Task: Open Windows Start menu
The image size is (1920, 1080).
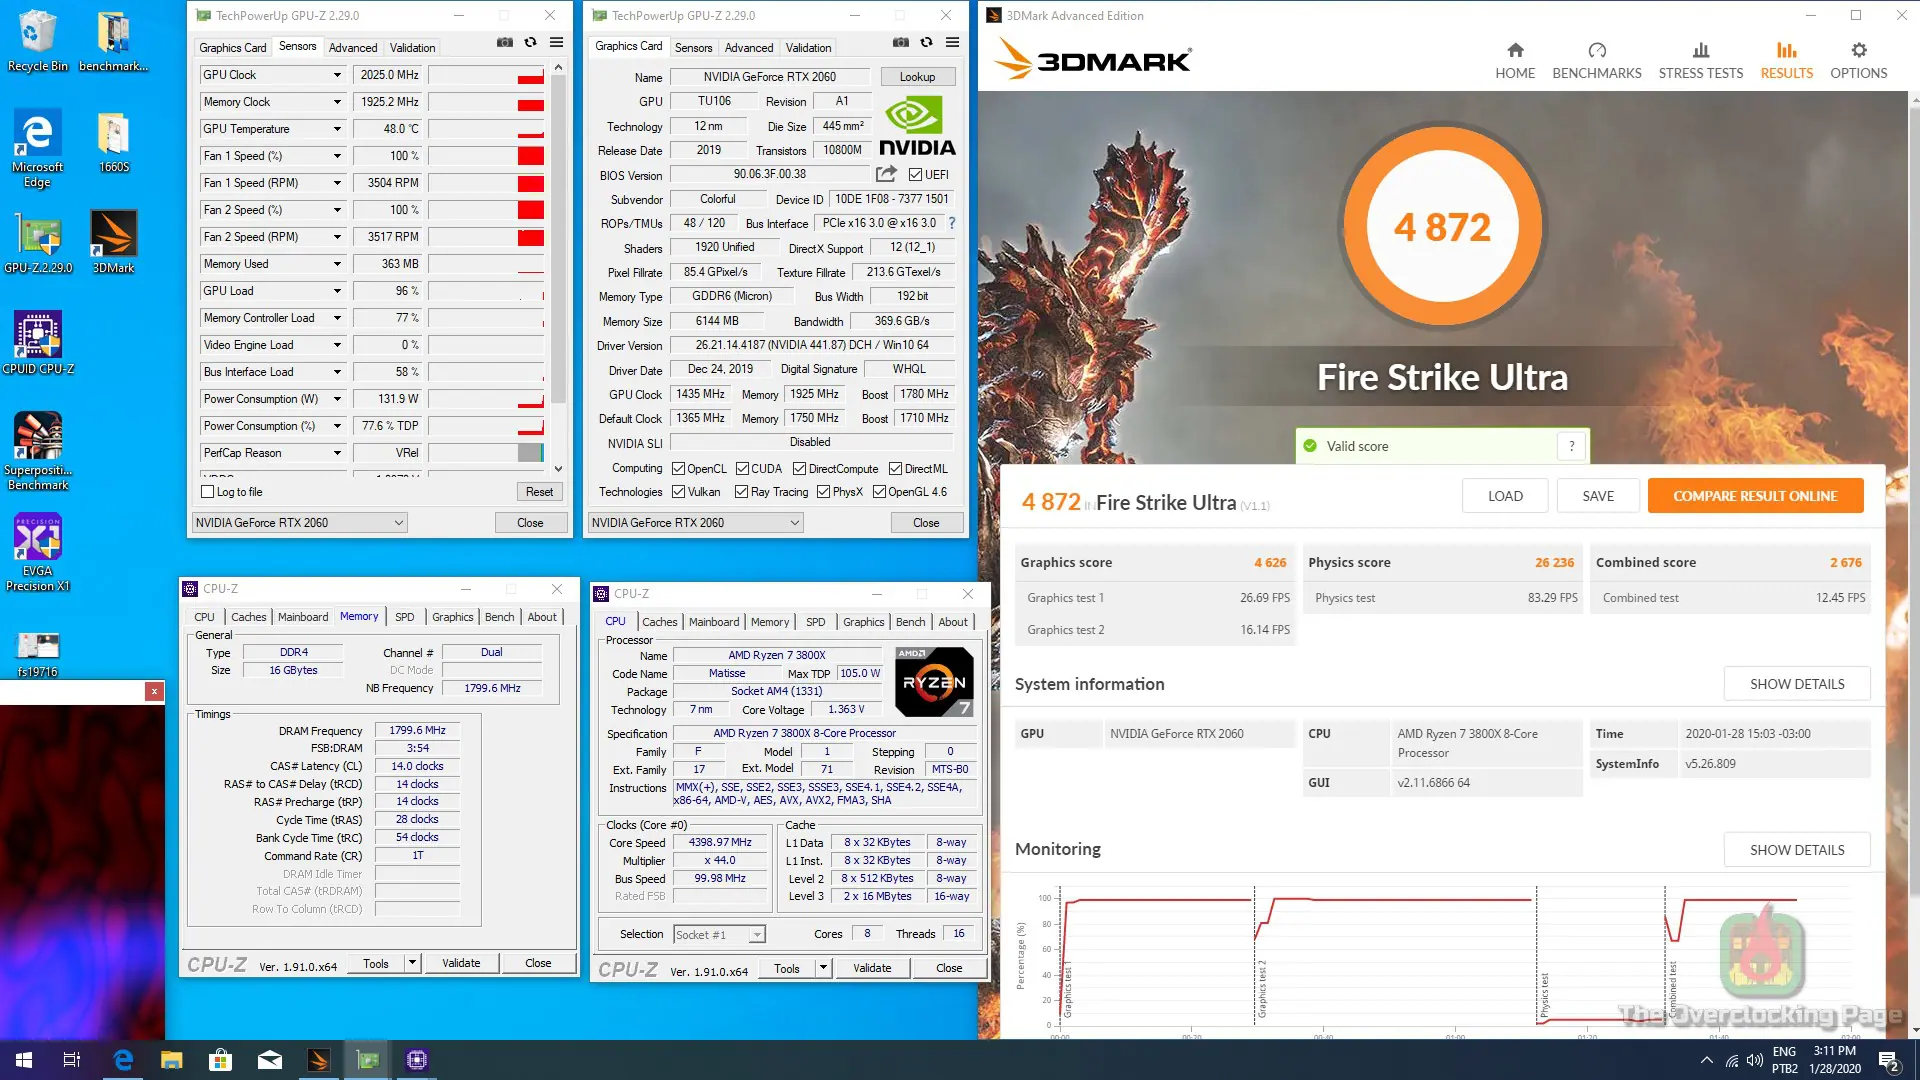Action: (x=24, y=1060)
